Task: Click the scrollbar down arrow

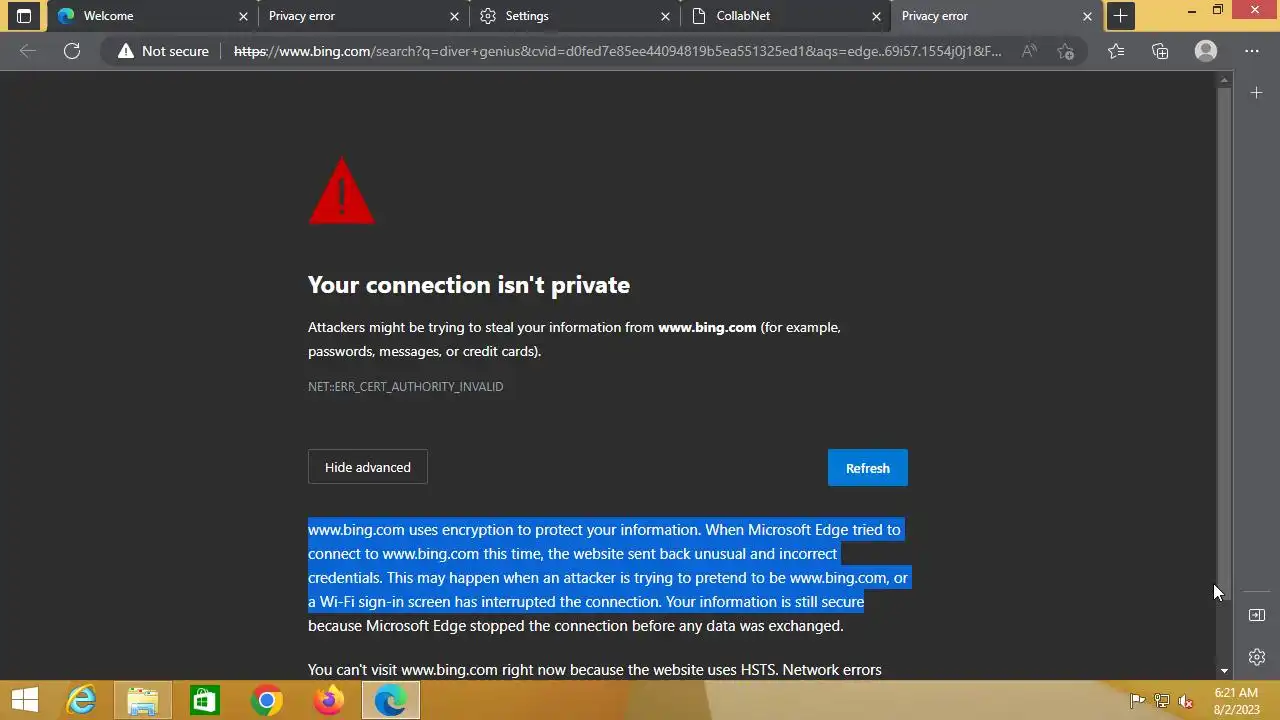Action: pos(1224,671)
